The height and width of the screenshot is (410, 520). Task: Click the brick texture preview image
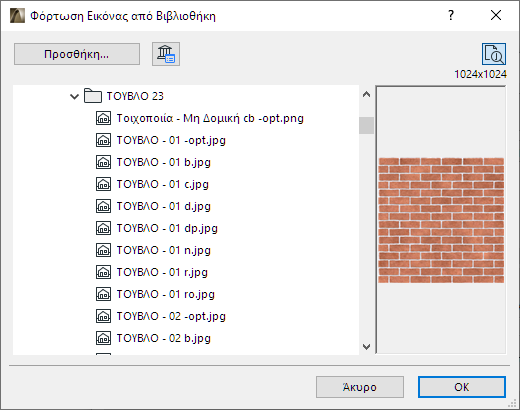pyautogui.click(x=441, y=220)
